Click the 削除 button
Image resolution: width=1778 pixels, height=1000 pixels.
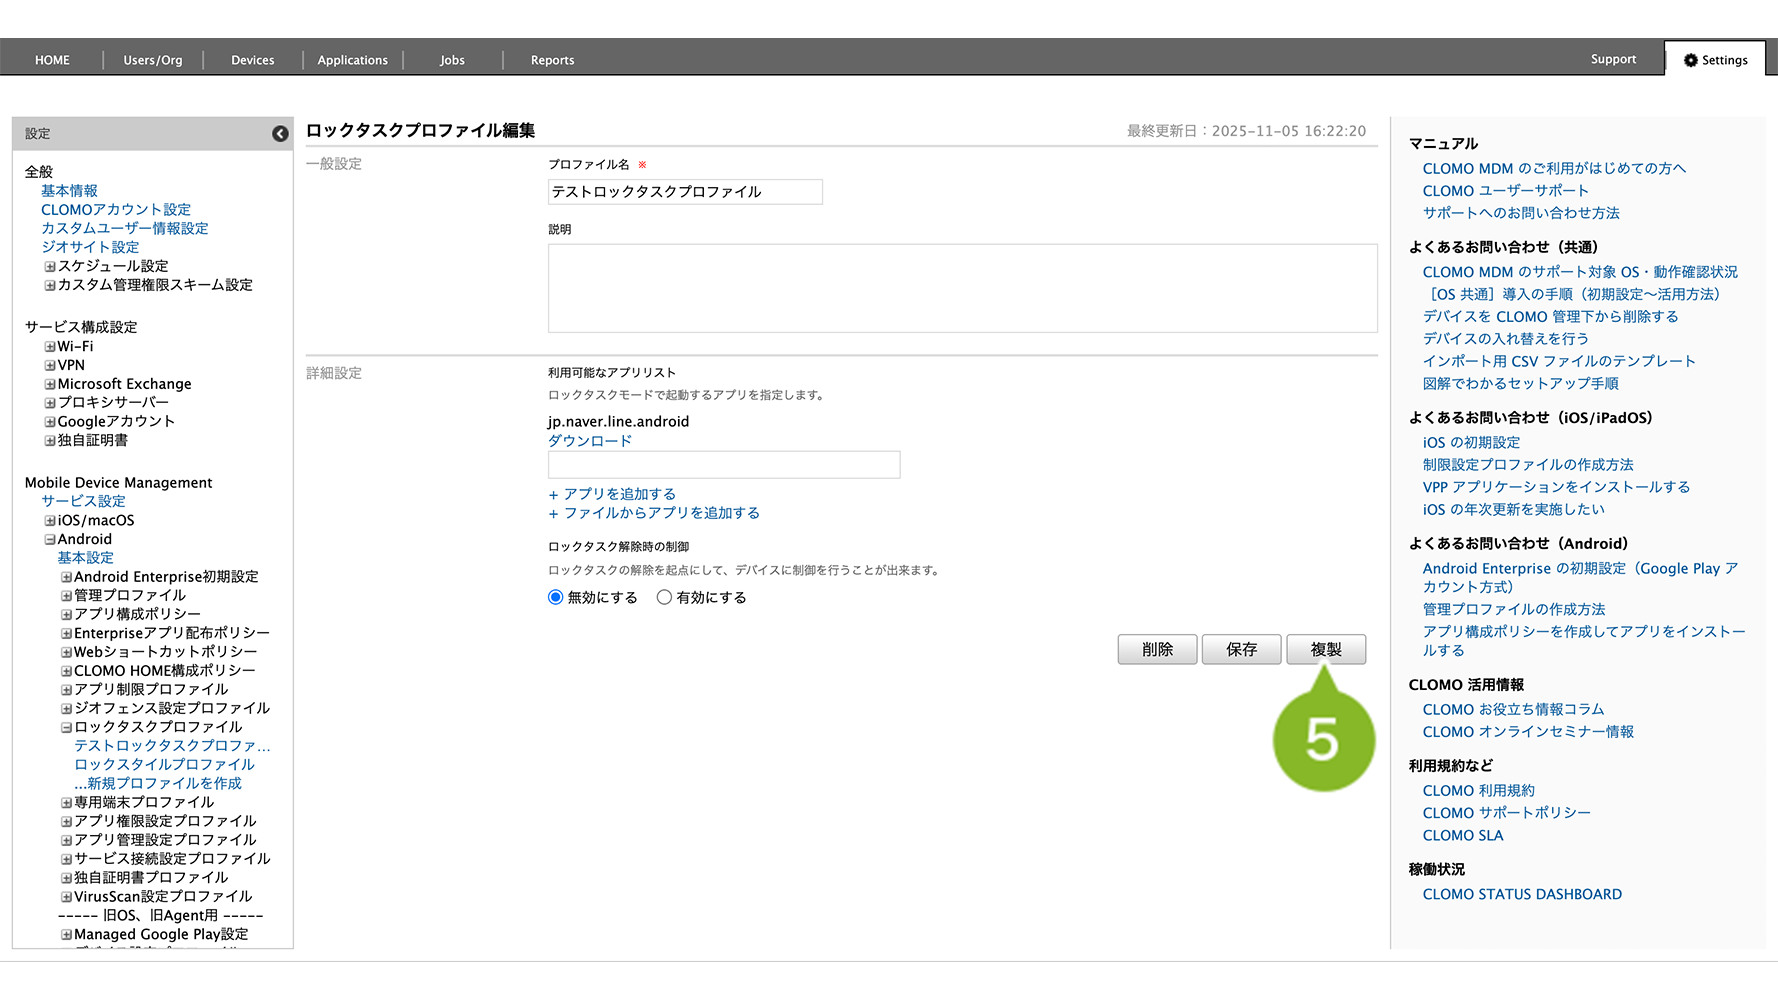pos(1157,650)
